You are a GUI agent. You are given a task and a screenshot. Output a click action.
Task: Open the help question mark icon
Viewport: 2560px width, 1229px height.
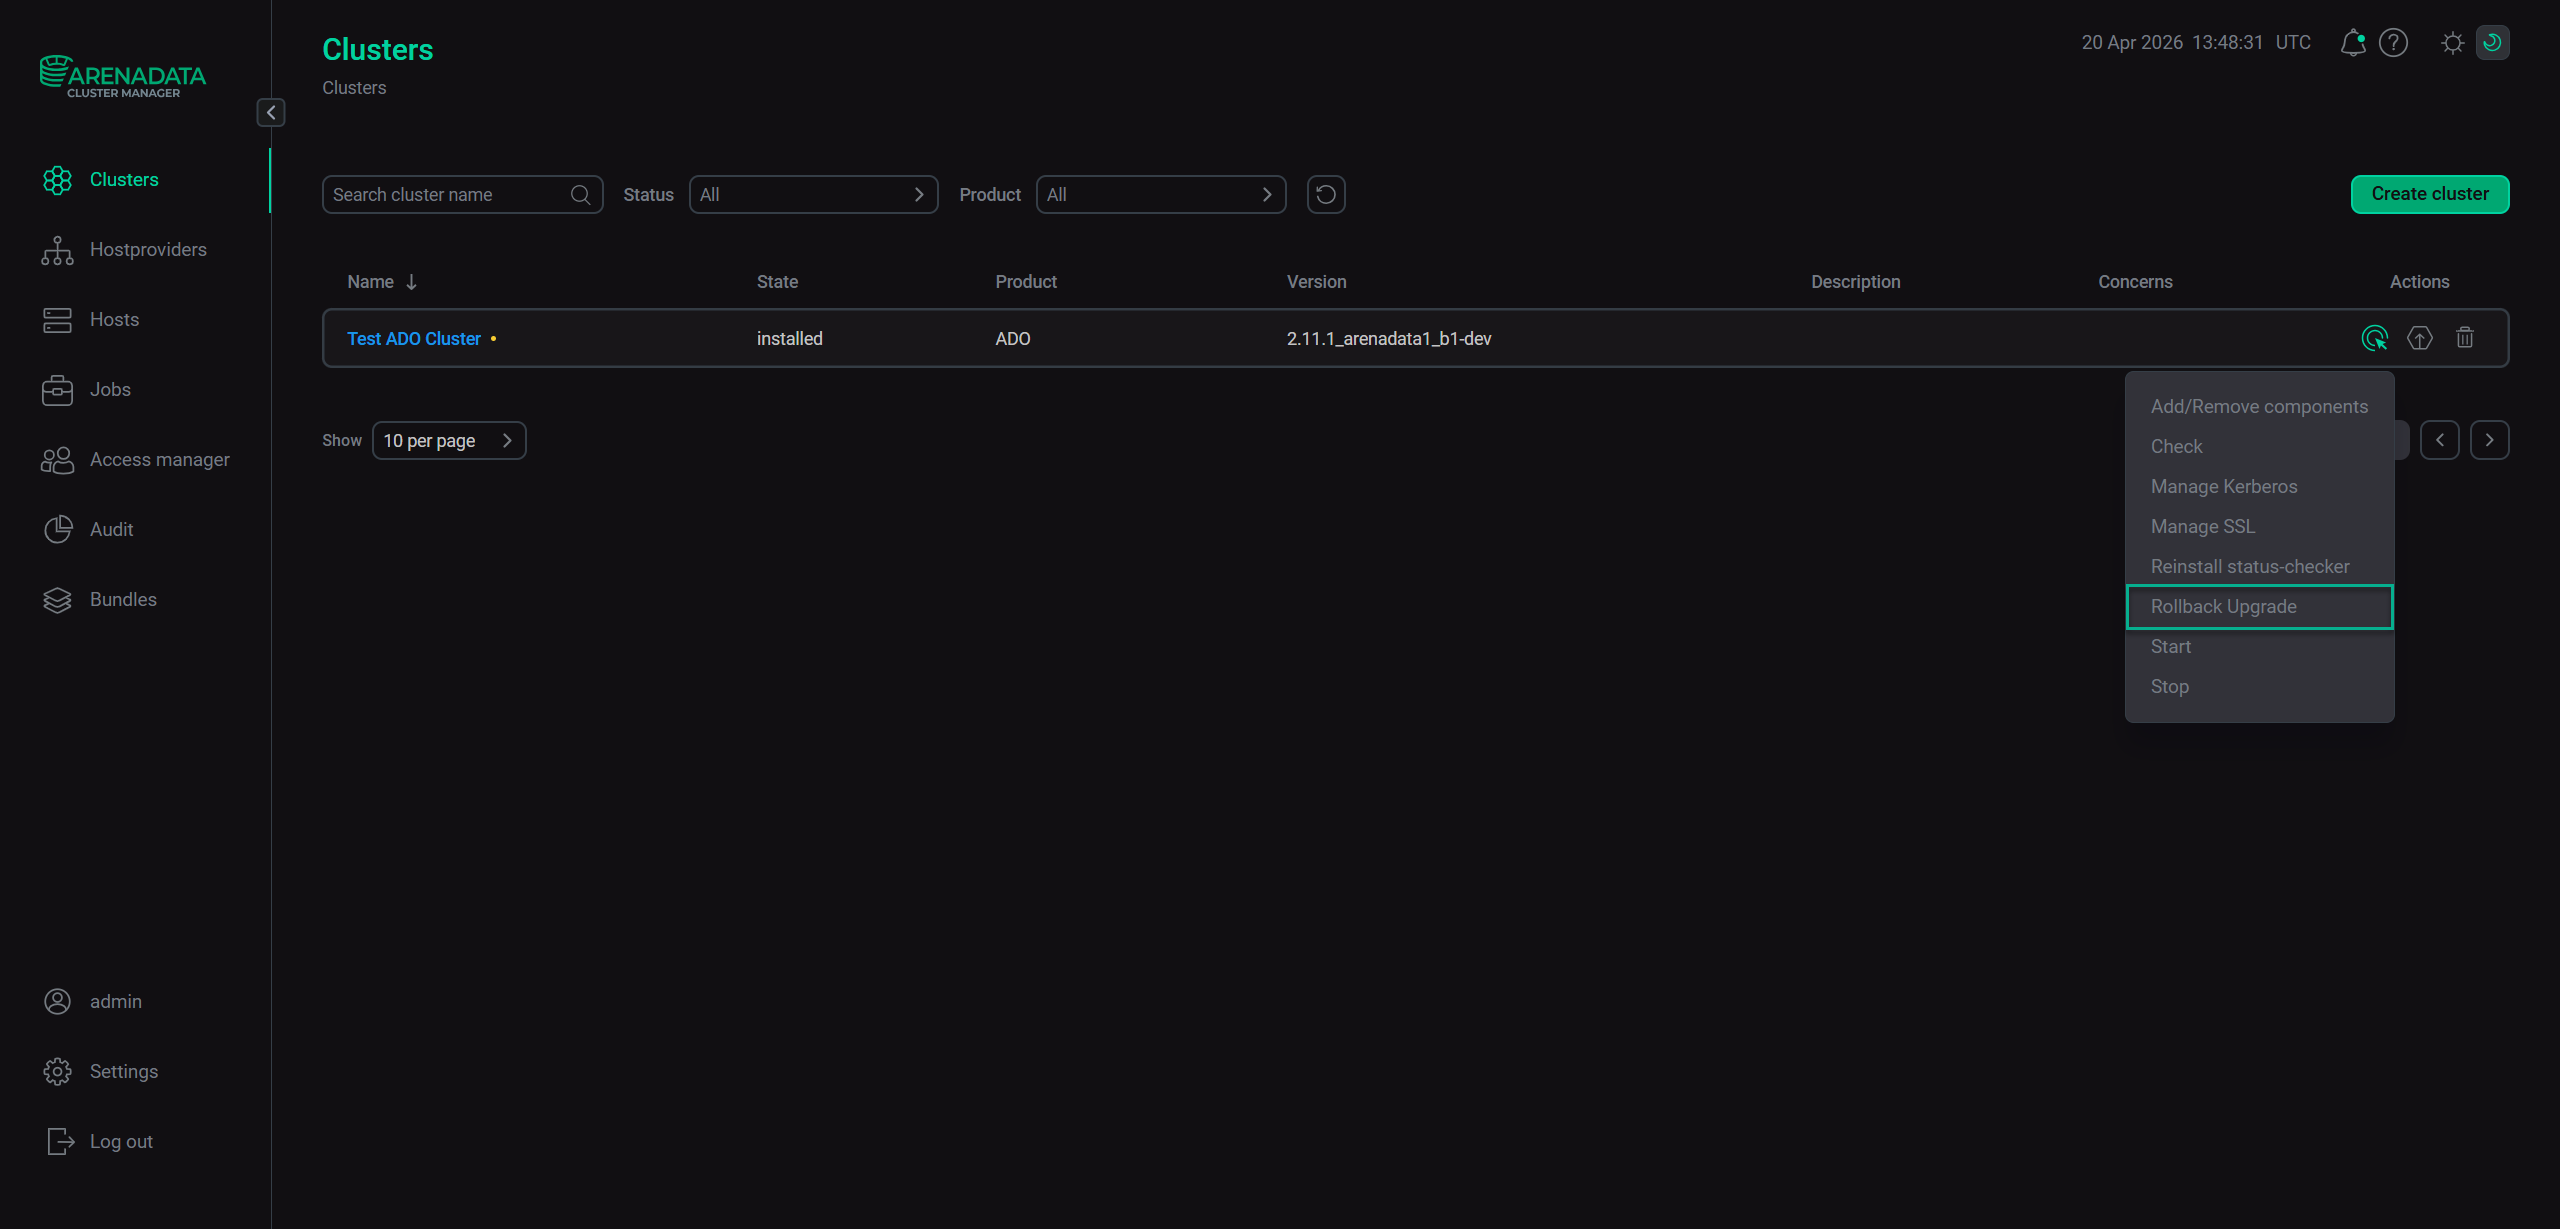point(2393,43)
